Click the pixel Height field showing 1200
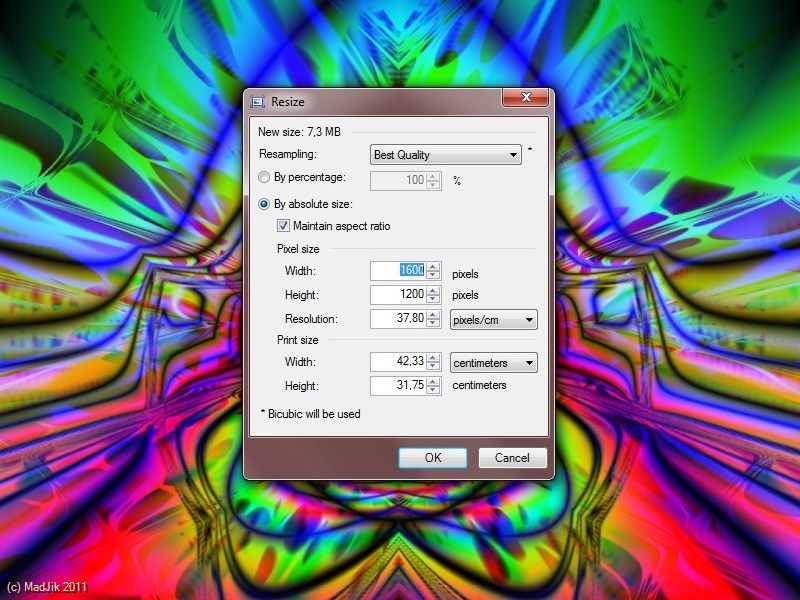800x600 pixels. click(398, 294)
